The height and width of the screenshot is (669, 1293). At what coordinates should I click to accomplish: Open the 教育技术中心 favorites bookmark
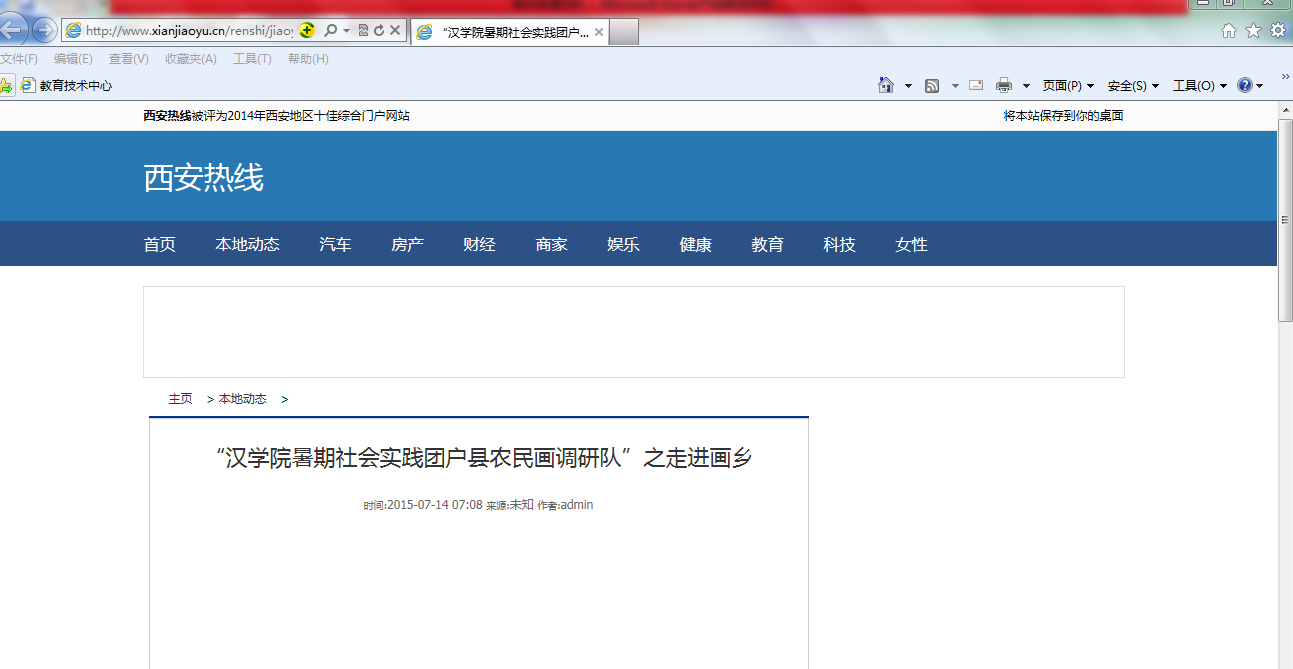(67, 86)
